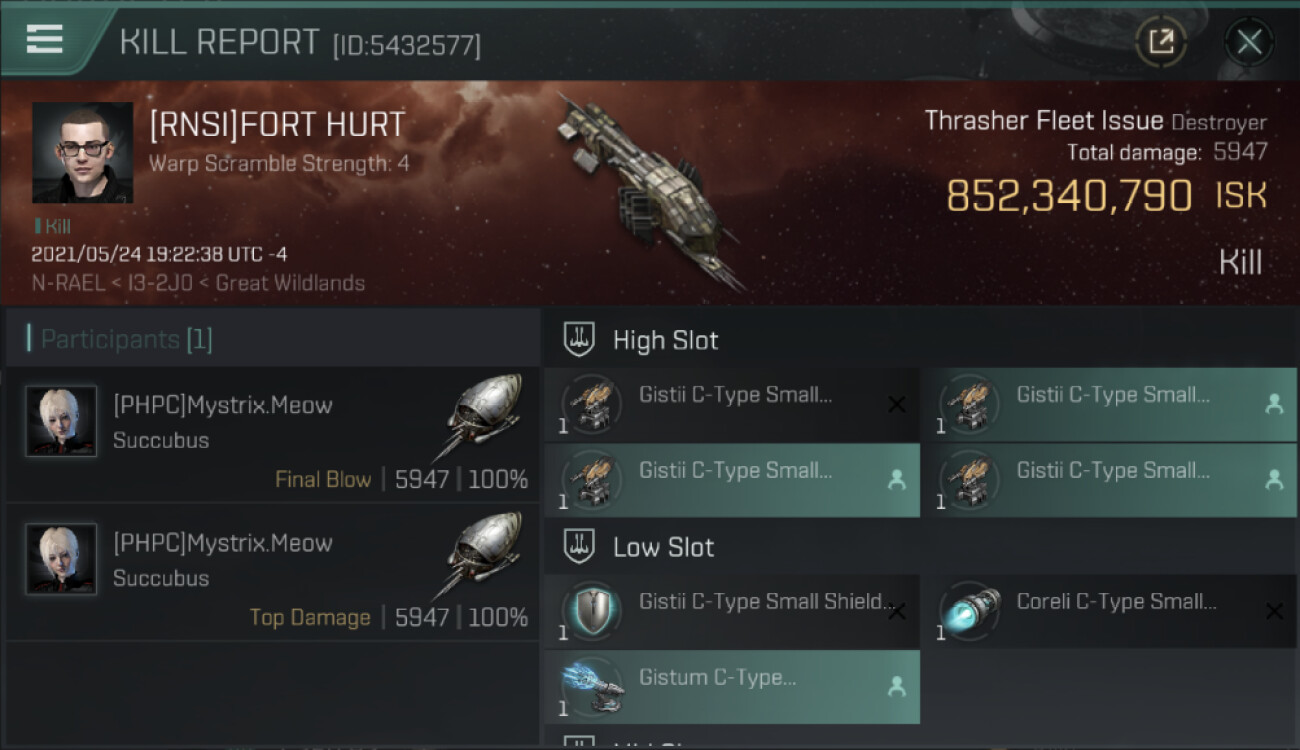Select the Gistum C-Type module
The width and height of the screenshot is (1300, 750).
coord(732,686)
